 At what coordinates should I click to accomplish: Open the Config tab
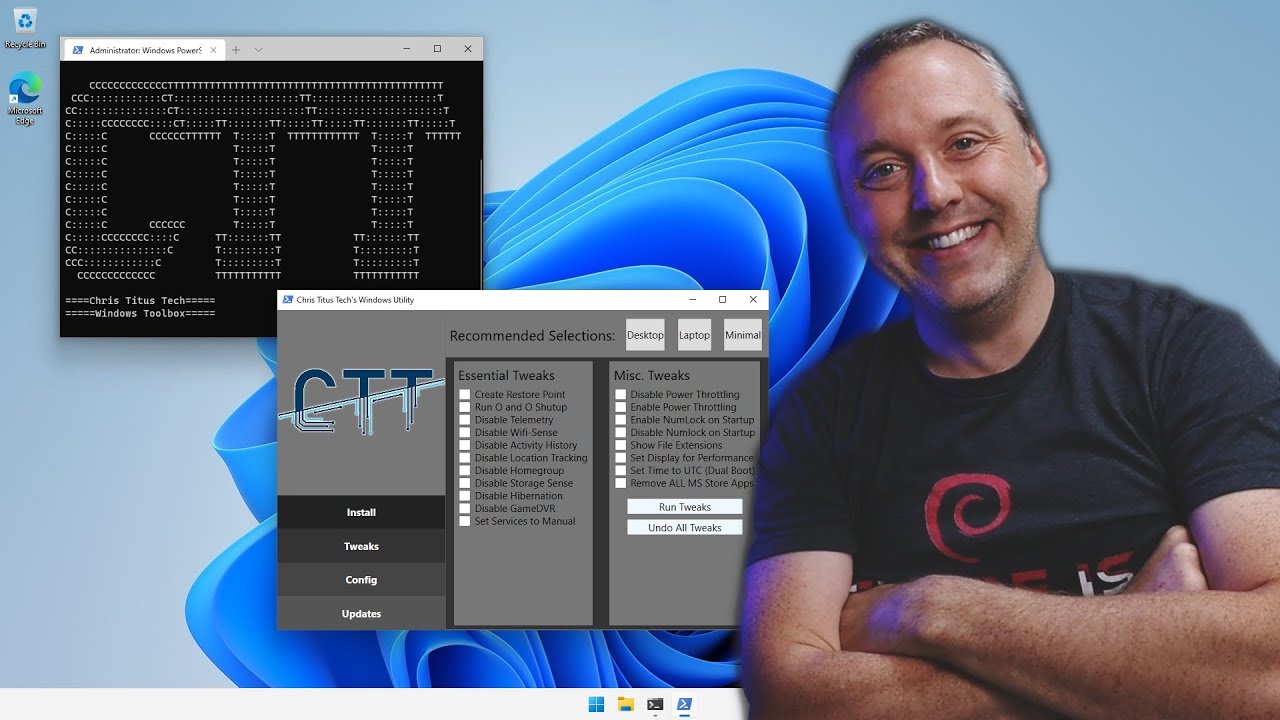tap(361, 580)
